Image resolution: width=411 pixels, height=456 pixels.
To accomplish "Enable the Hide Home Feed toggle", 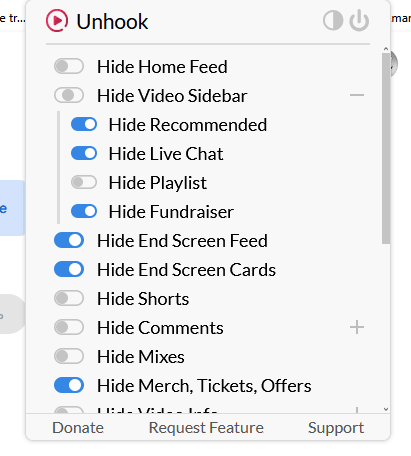I will tap(69, 66).
